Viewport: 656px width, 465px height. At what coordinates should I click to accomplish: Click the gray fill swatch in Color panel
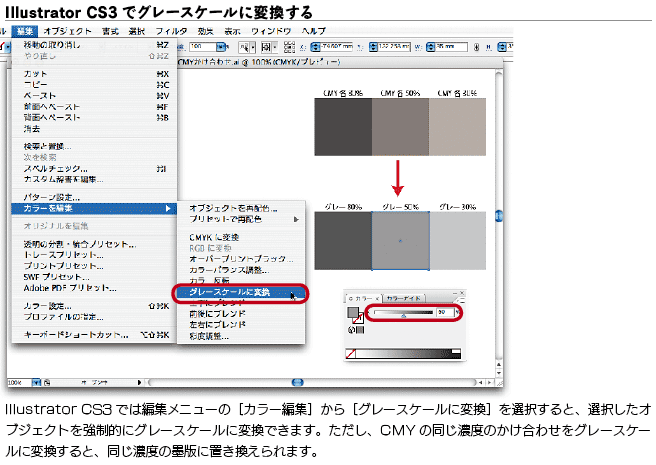(353, 312)
